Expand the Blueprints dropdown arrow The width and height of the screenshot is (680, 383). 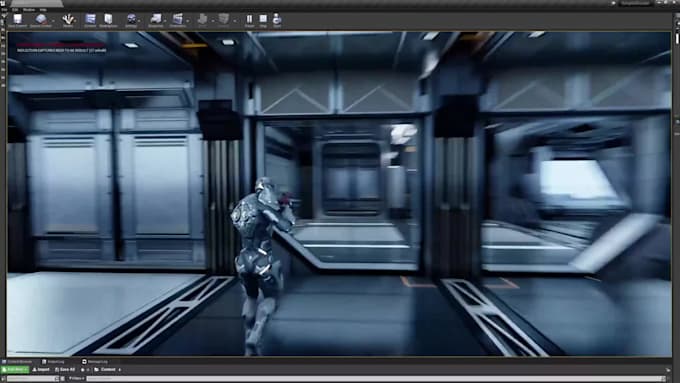click(x=165, y=20)
